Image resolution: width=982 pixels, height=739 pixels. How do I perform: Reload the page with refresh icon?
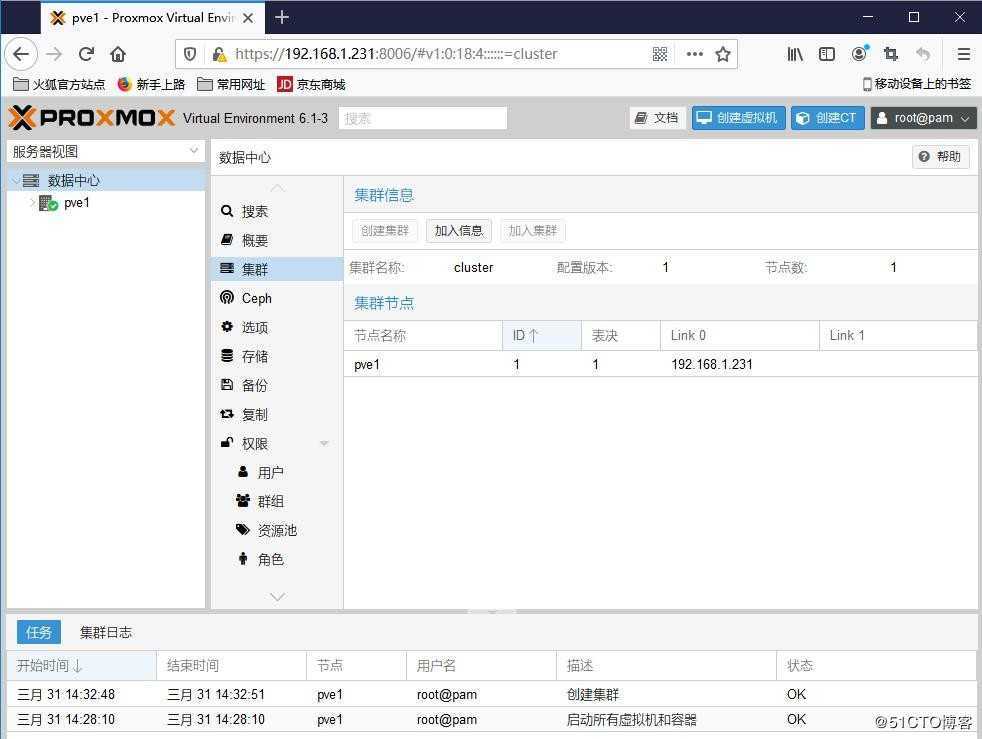tap(86, 54)
